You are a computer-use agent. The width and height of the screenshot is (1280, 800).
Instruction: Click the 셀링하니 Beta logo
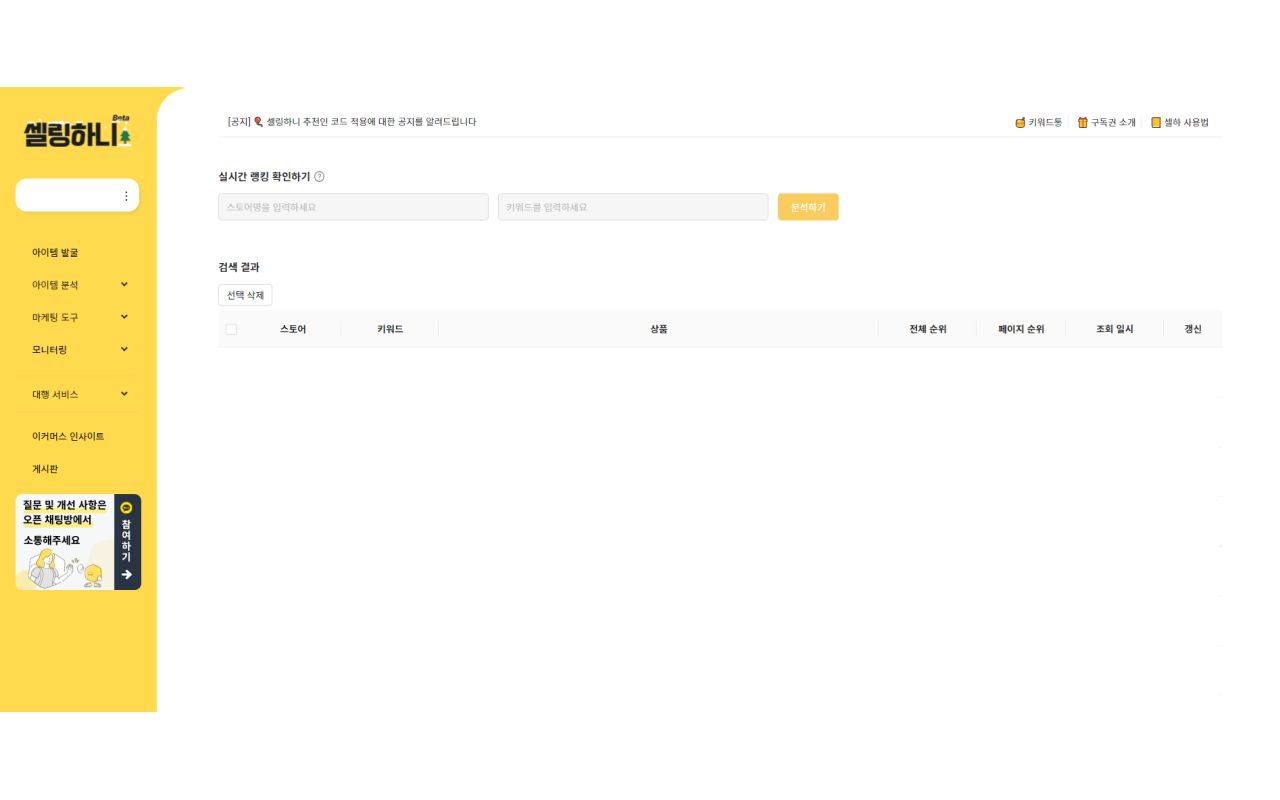tap(78, 131)
